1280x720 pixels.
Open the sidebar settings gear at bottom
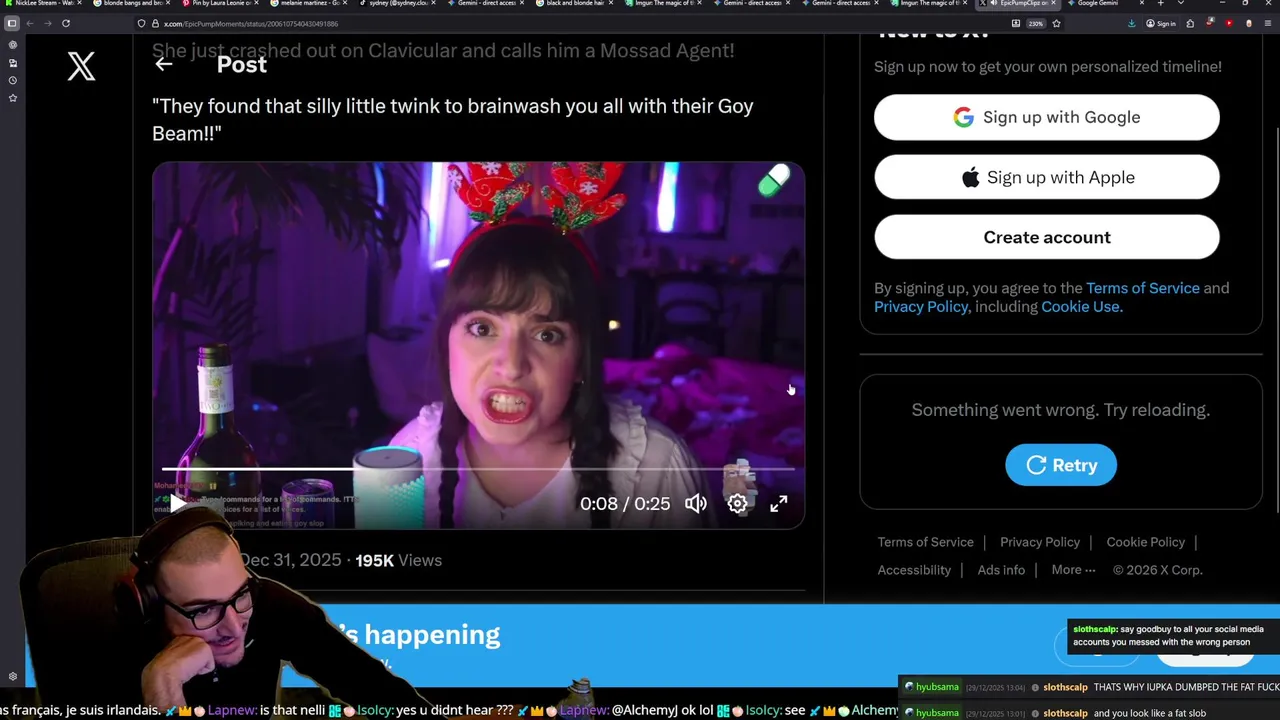click(x=12, y=677)
